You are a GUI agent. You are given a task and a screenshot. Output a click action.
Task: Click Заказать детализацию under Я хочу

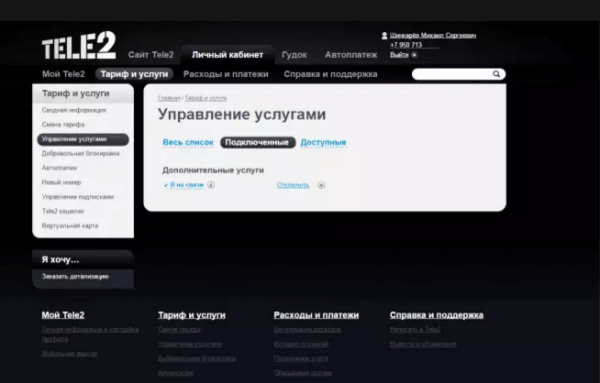pos(75,276)
